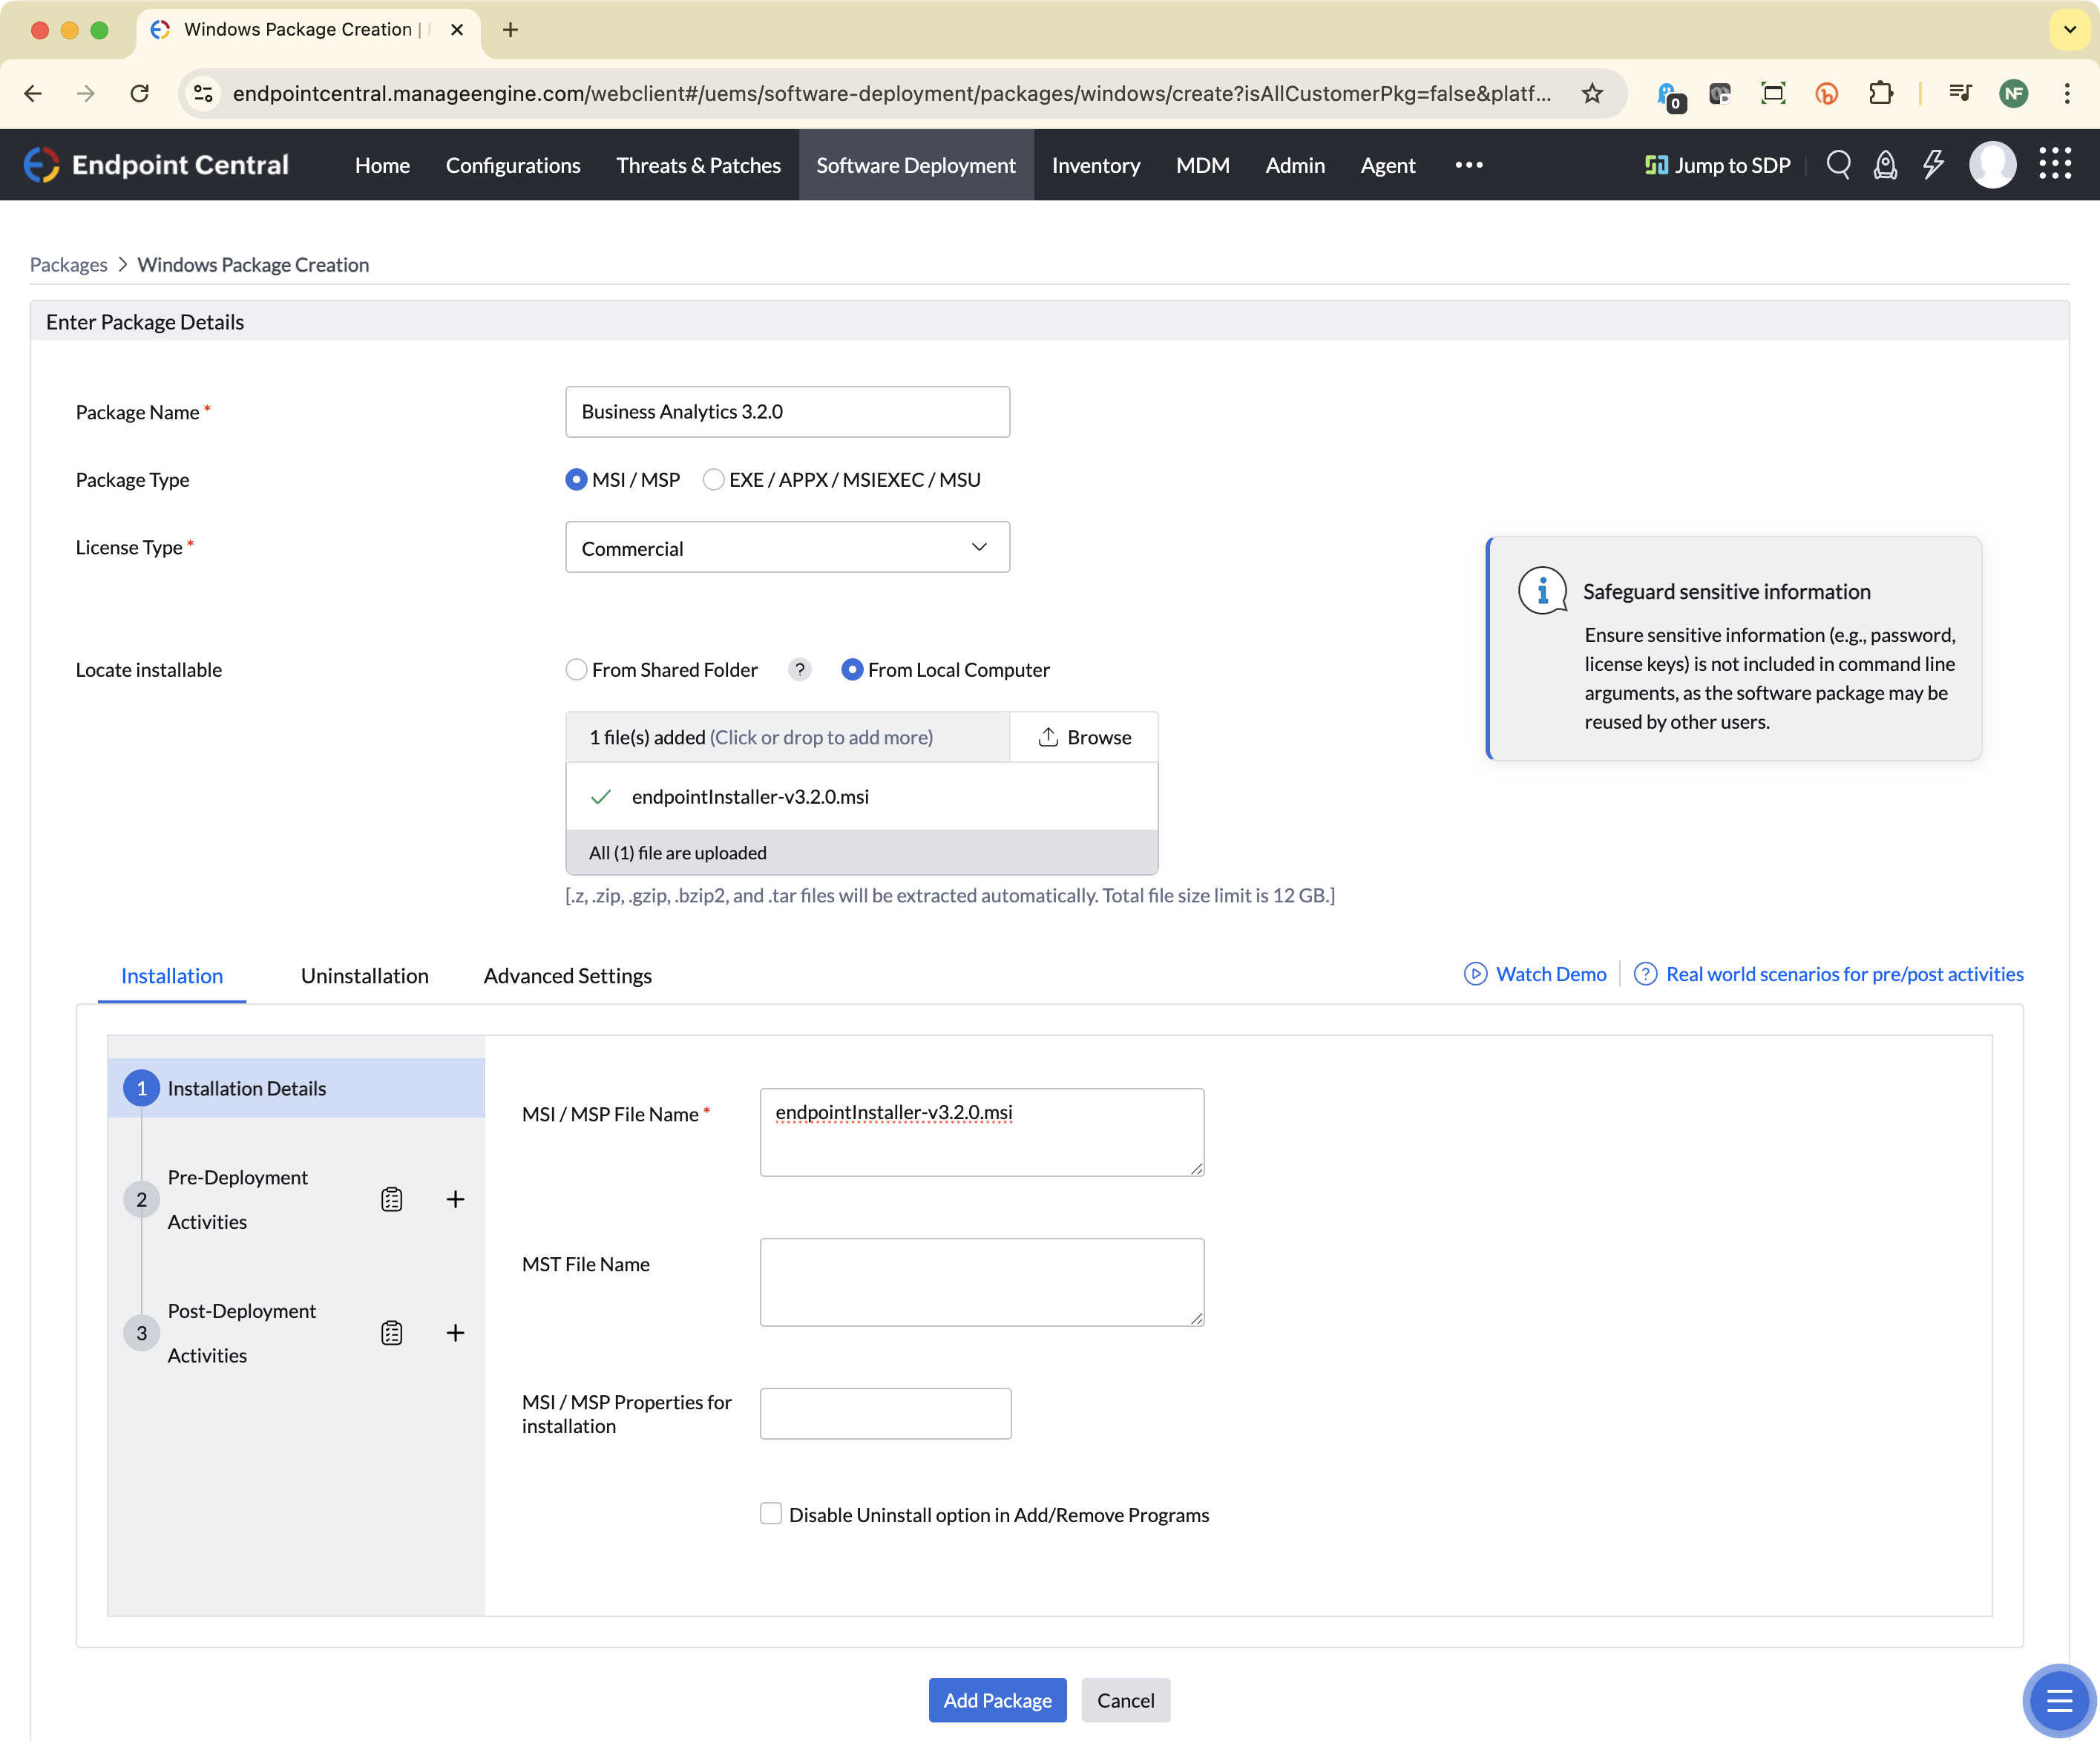Click the notifications bell icon

click(x=1885, y=165)
